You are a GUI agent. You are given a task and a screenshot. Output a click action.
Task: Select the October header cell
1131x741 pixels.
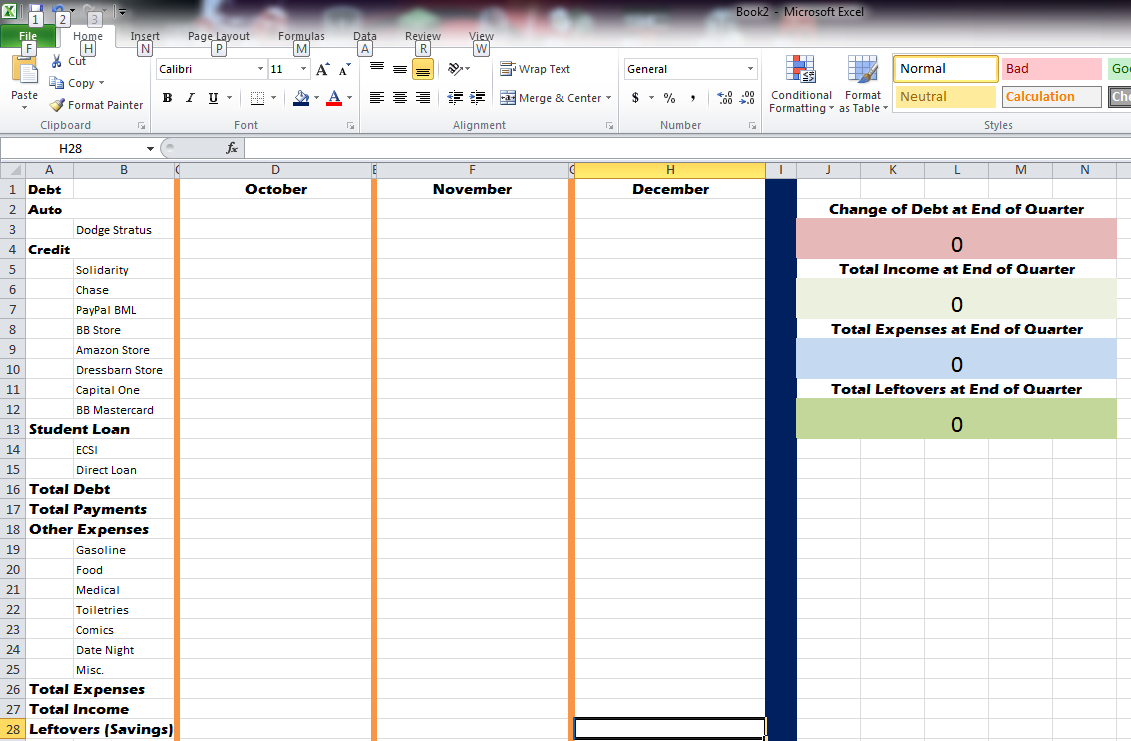tap(276, 189)
